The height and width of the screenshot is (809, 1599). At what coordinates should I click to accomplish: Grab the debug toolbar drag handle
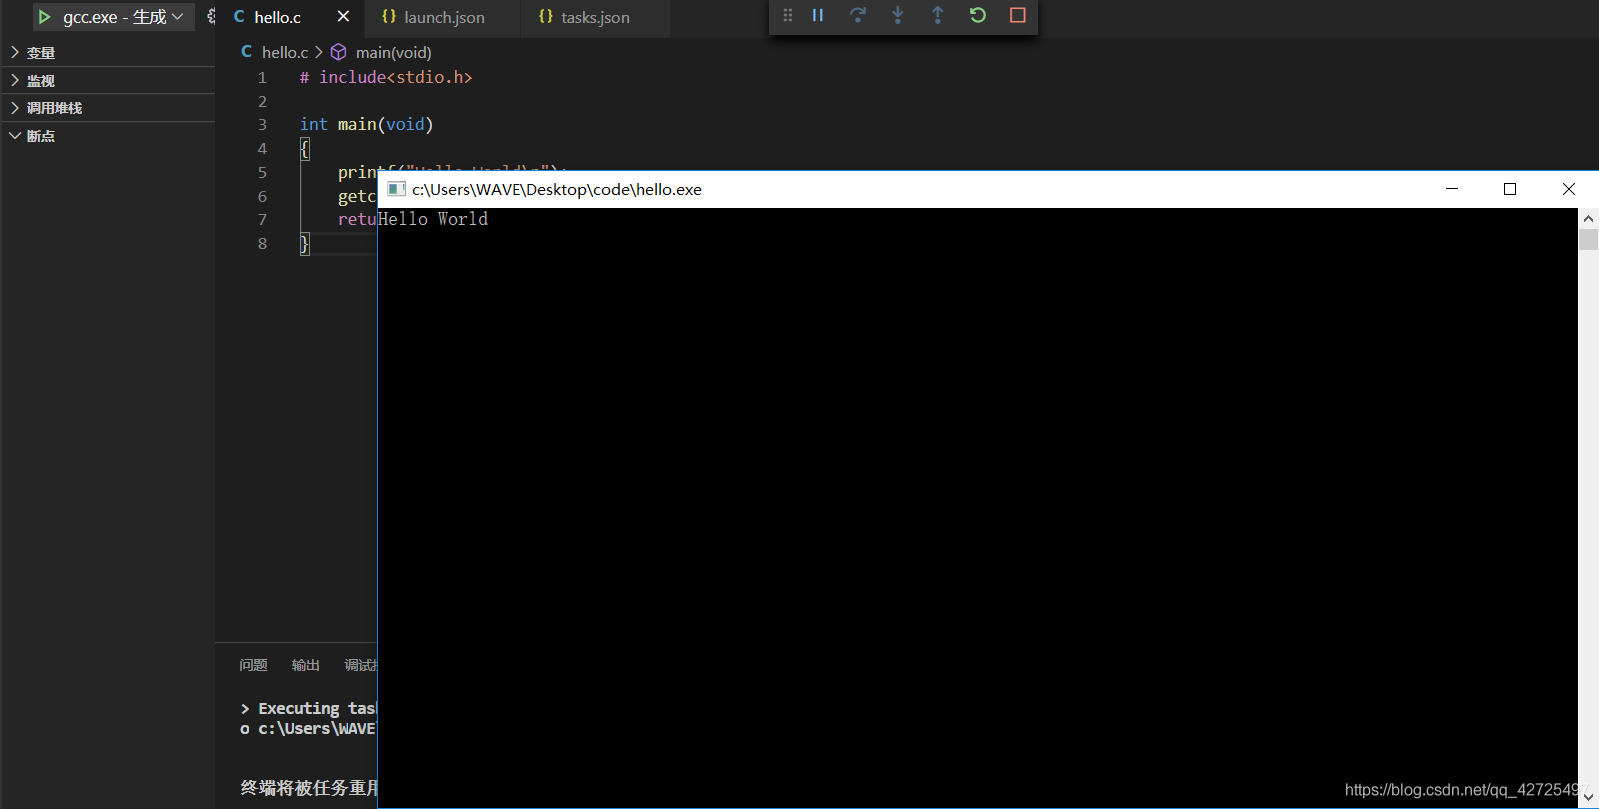coord(788,16)
